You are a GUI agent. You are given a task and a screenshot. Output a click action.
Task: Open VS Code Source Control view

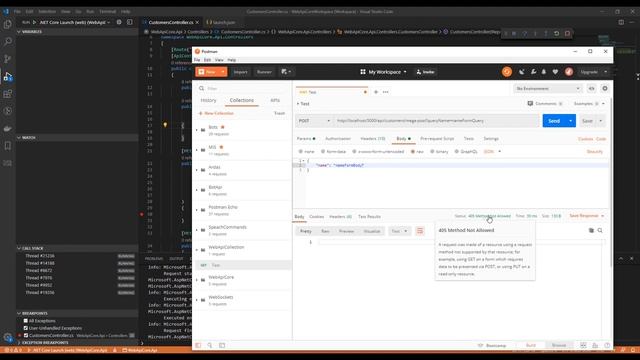(7, 59)
